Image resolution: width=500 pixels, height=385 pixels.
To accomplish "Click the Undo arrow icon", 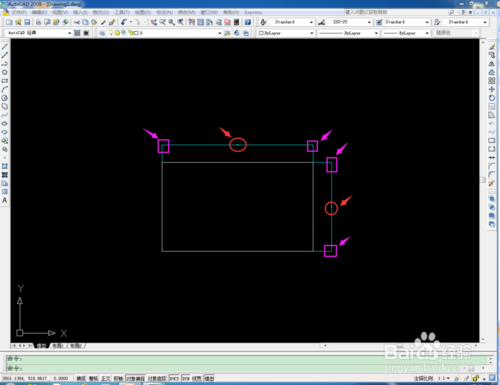I will (x=124, y=22).
